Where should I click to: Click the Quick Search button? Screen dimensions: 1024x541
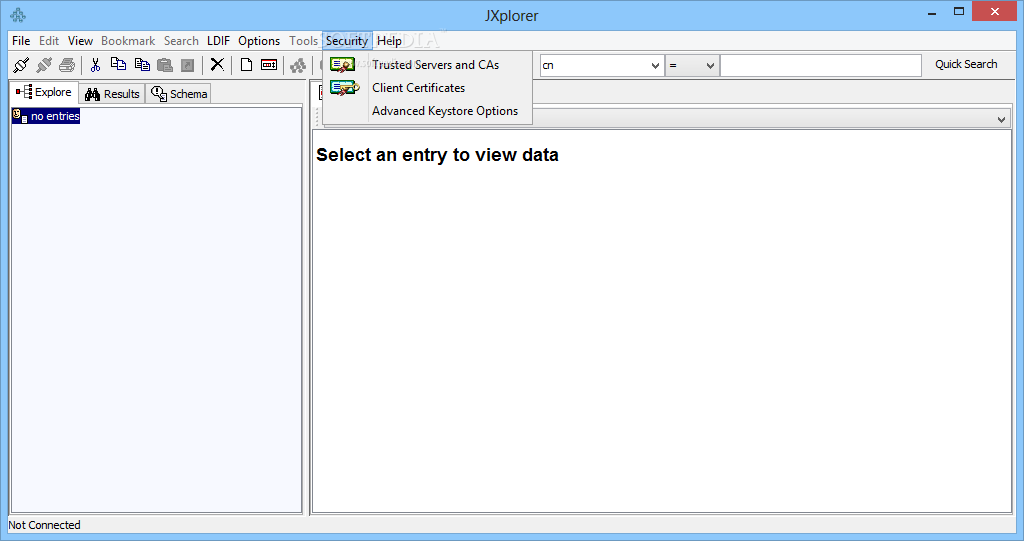966,64
